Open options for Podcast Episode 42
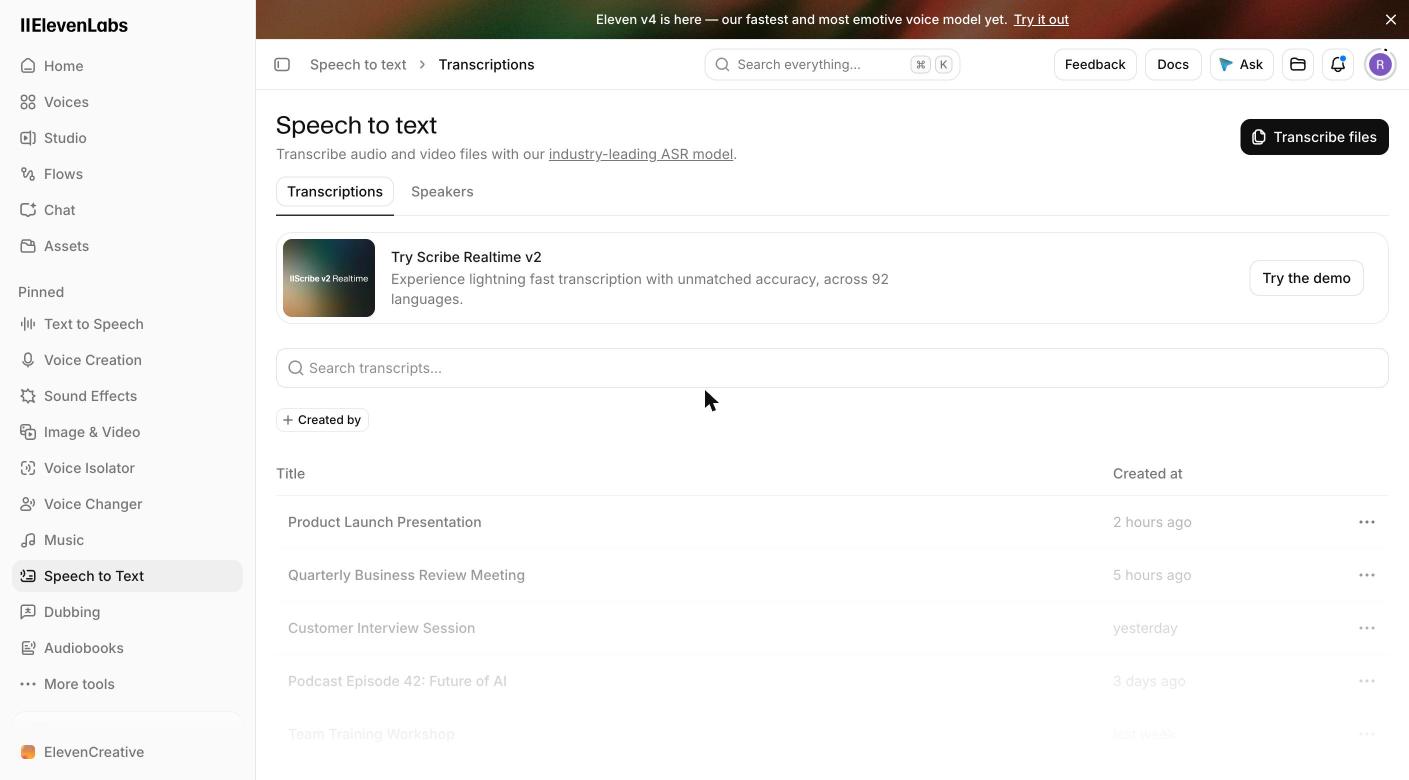The width and height of the screenshot is (1409, 780). [x=1366, y=681]
